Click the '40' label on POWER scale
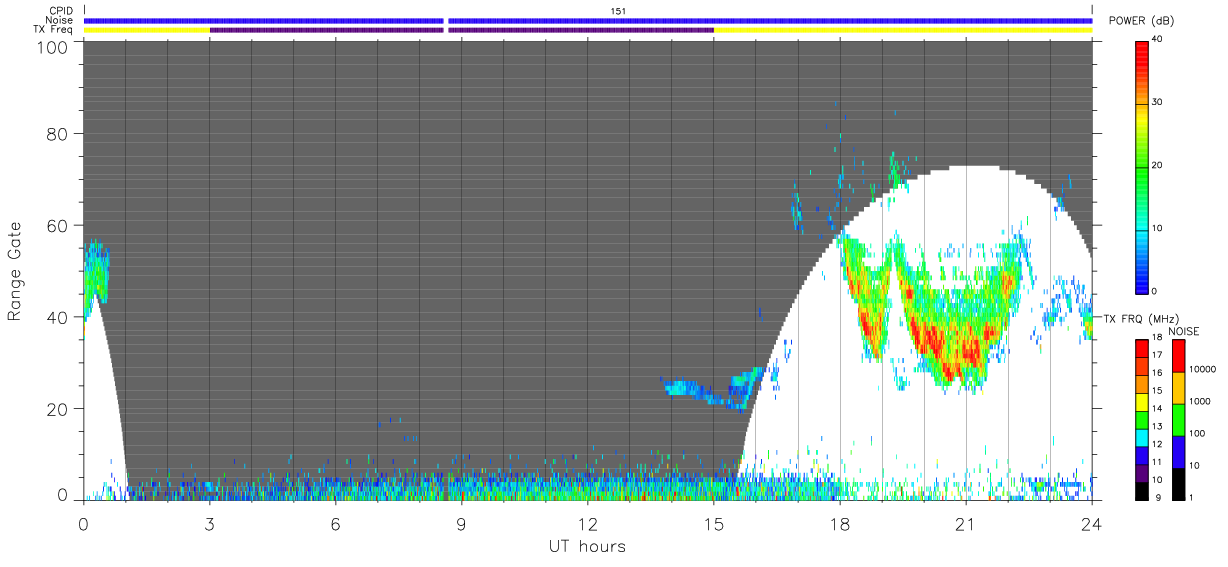 coord(1158,41)
